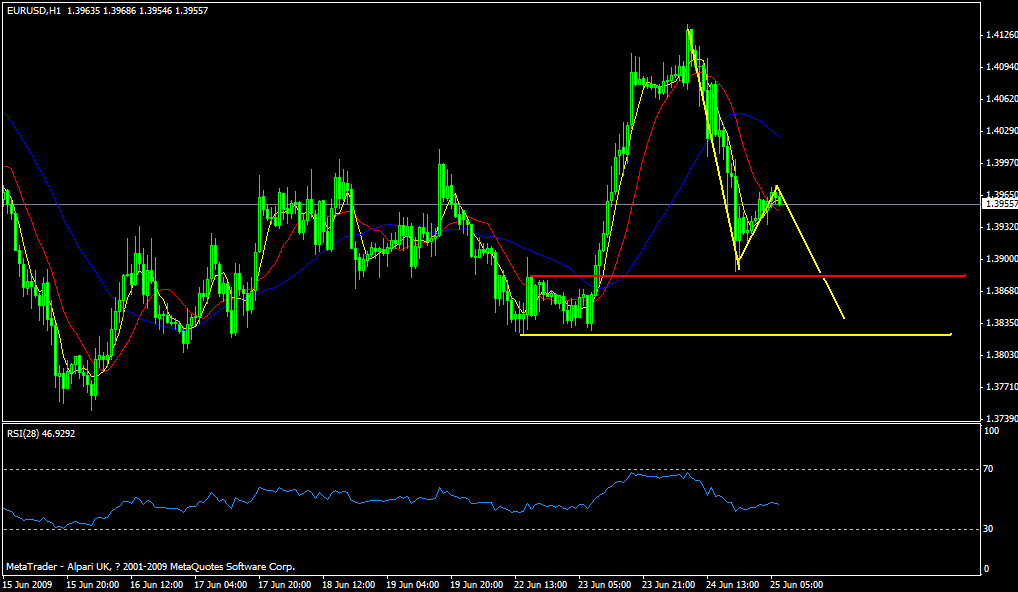Screen dimensions: 1018x592
Task: Click the MetaTrader - Alpari UK copyright text
Action: point(151,567)
